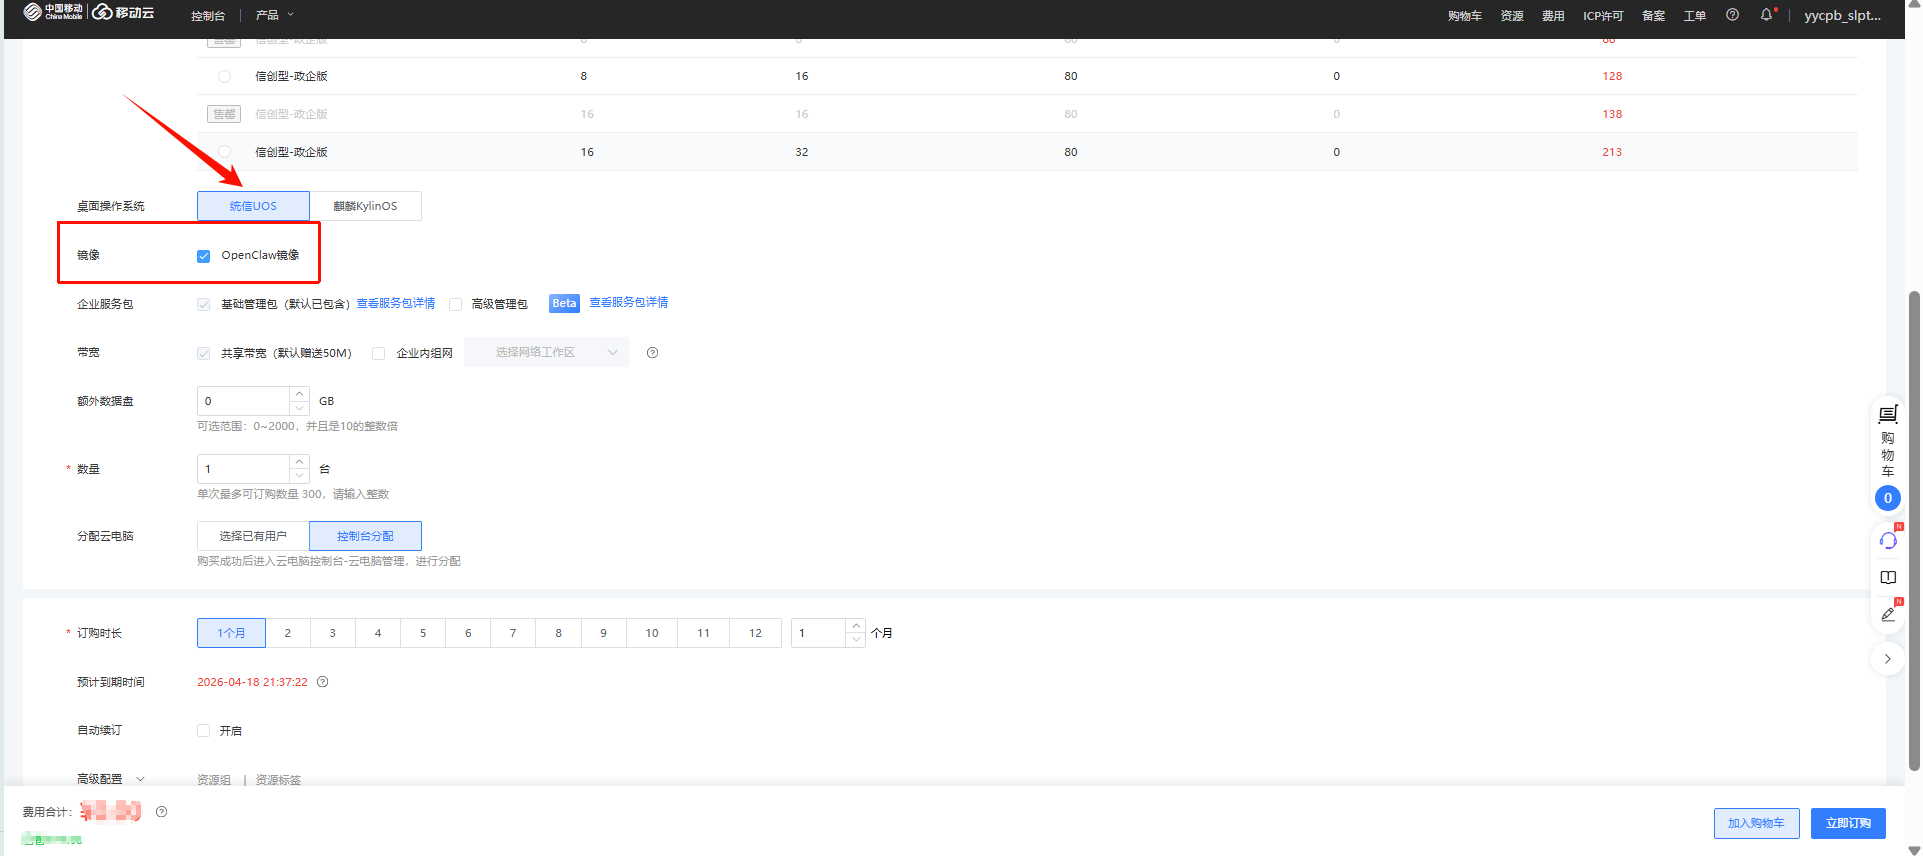Enable the 自动续订 开启 checkbox
Screen dimensions: 1923x856
coord(204,731)
